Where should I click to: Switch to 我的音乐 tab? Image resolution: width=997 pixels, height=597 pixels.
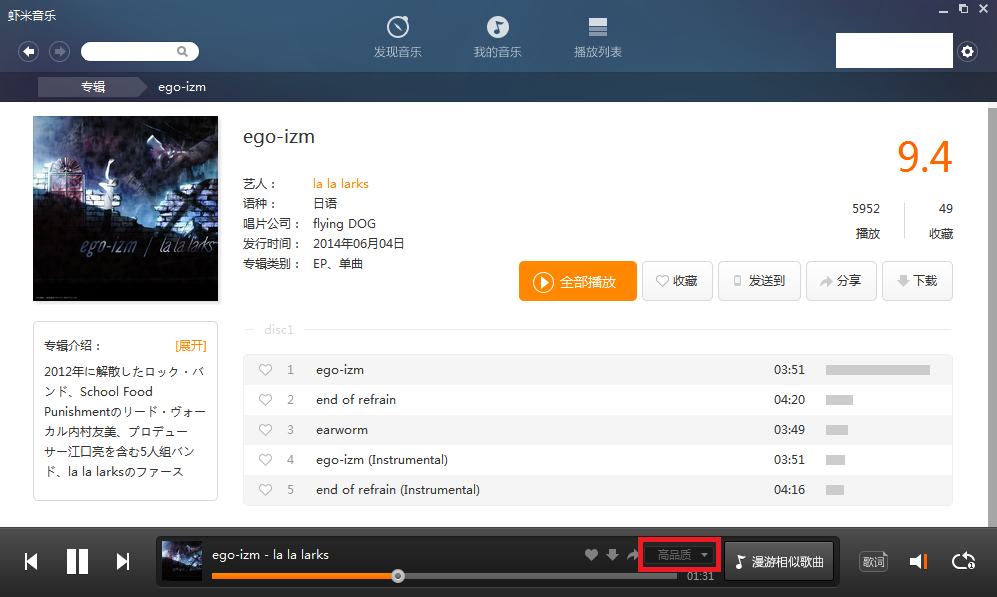498,38
